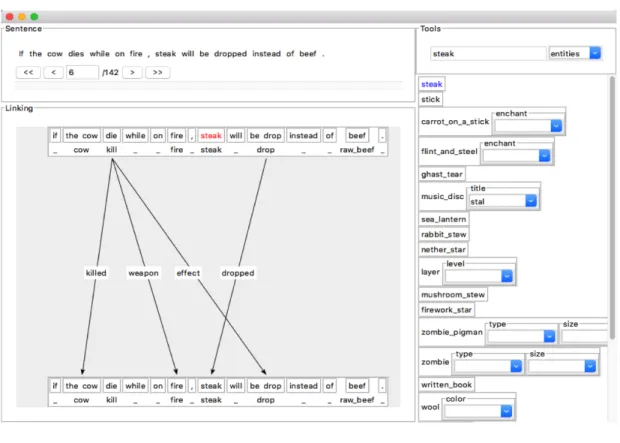
Task: Open the wool color dropdown
Action: 478,411
